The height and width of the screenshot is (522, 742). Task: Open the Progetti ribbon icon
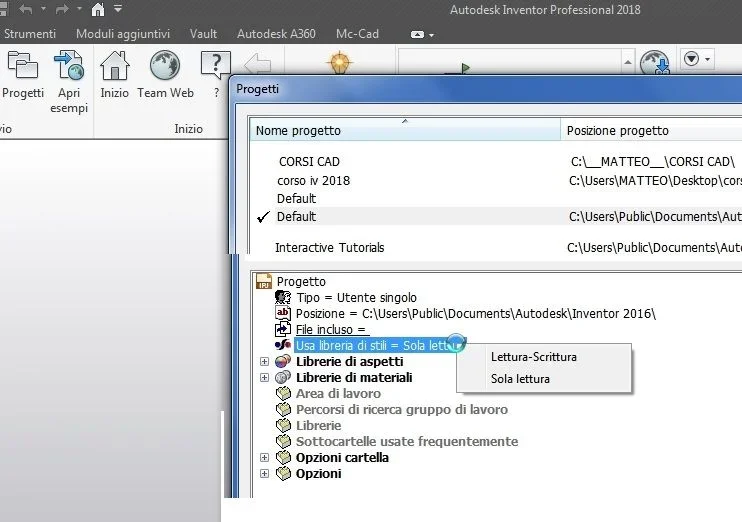[x=22, y=65]
